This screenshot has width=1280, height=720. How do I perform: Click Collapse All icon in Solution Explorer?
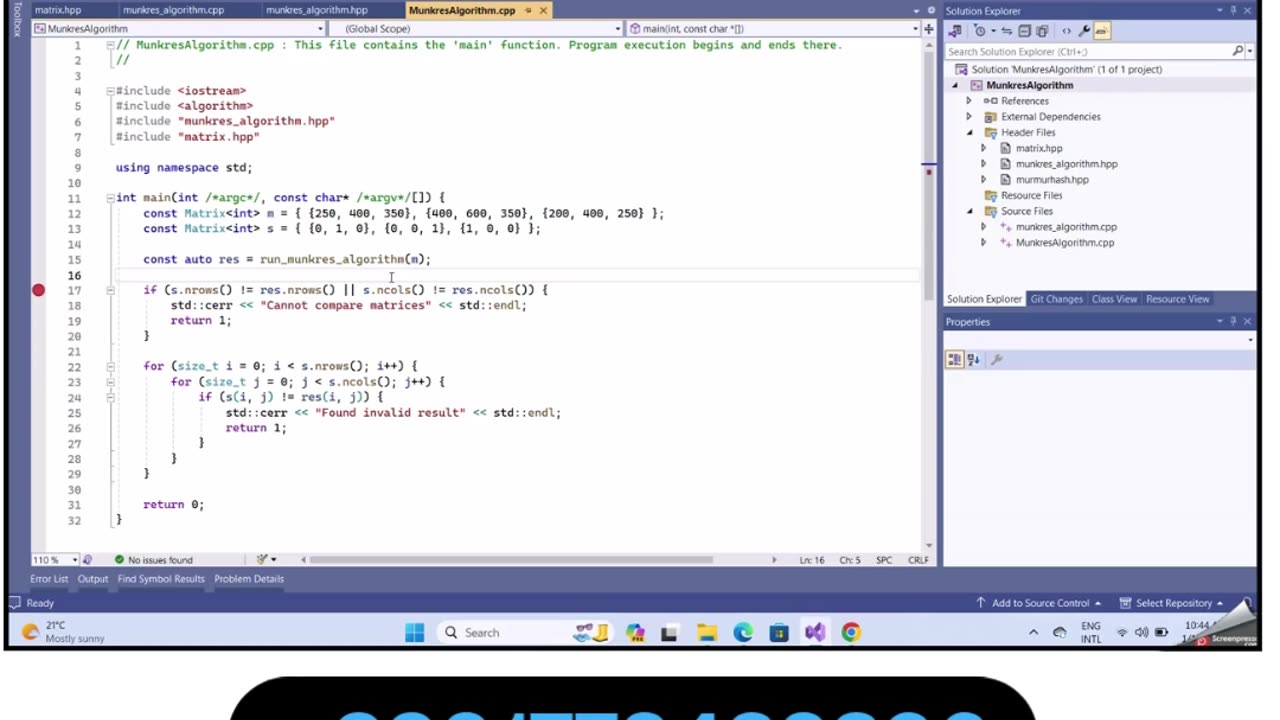[x=1025, y=31]
